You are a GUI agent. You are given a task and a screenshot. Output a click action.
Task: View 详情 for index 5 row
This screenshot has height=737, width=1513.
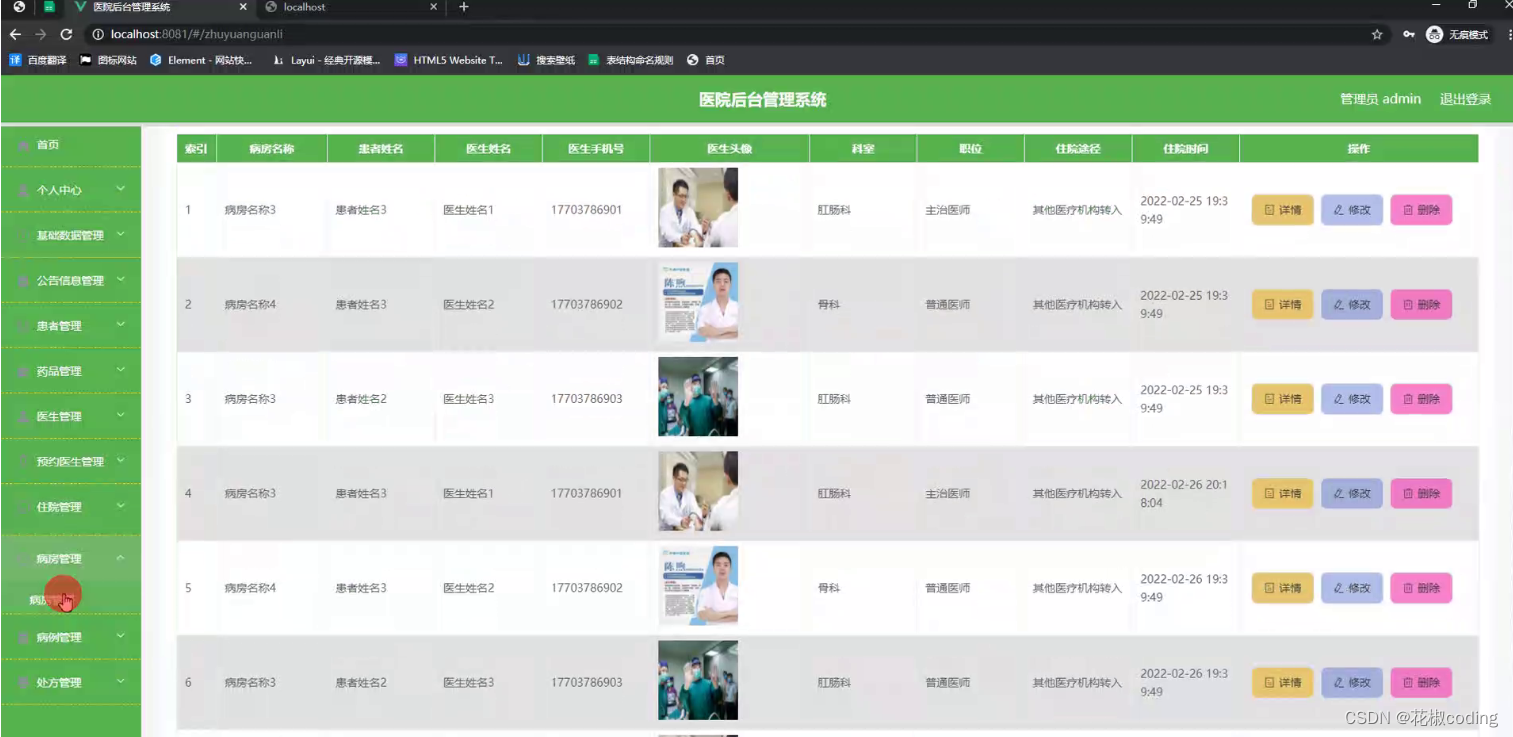click(1283, 588)
